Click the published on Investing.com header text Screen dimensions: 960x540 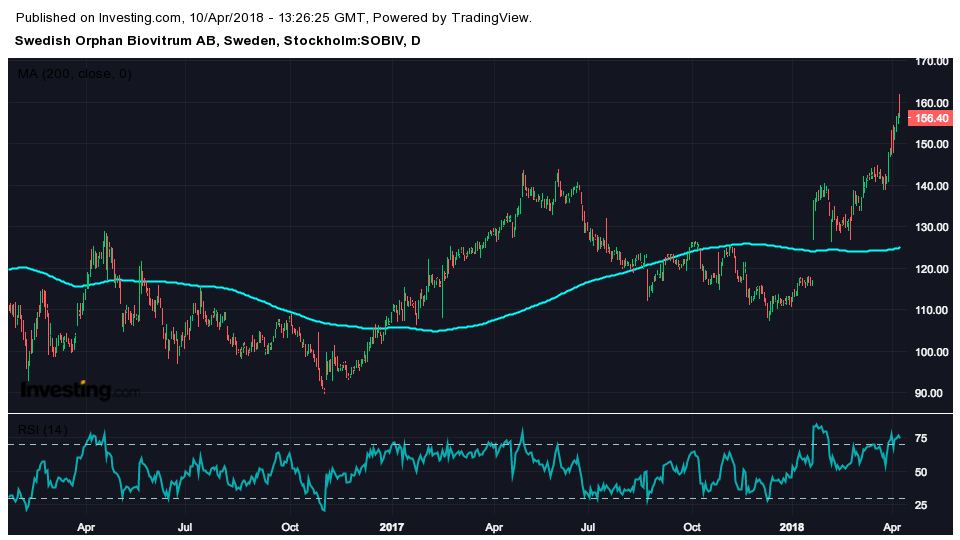[274, 18]
